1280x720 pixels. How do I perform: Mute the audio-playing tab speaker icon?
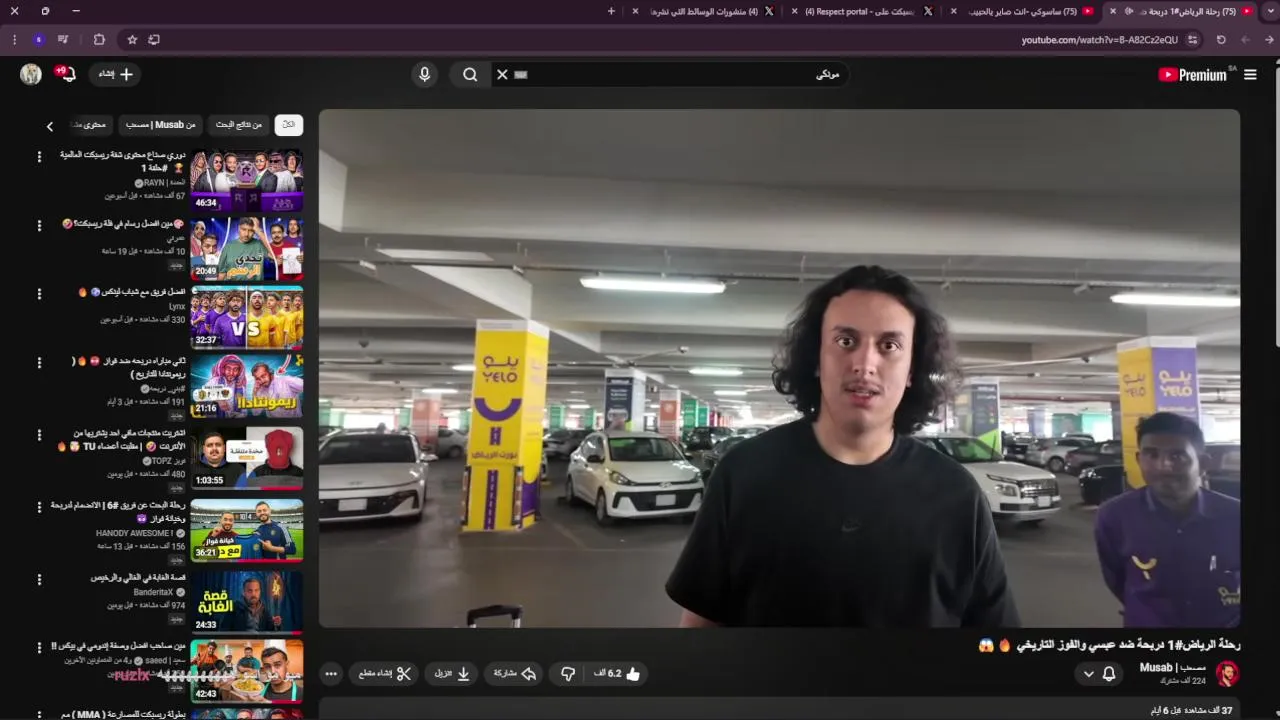tap(1129, 11)
